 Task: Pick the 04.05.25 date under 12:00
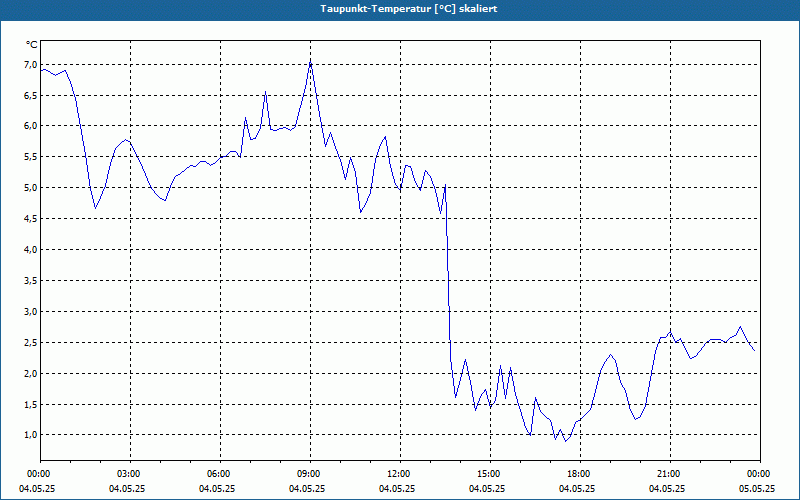click(x=397, y=489)
